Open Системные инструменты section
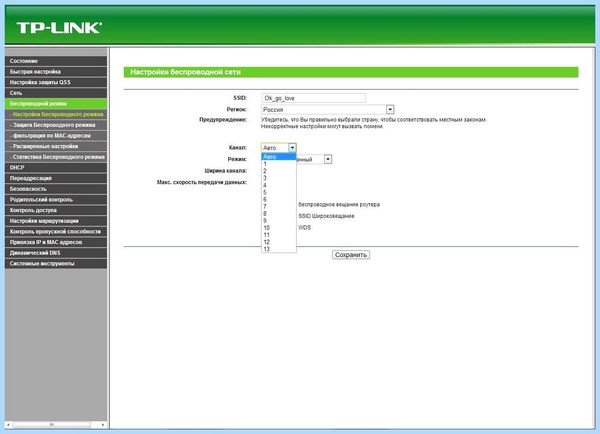The width and height of the screenshot is (600, 434). [x=56, y=264]
